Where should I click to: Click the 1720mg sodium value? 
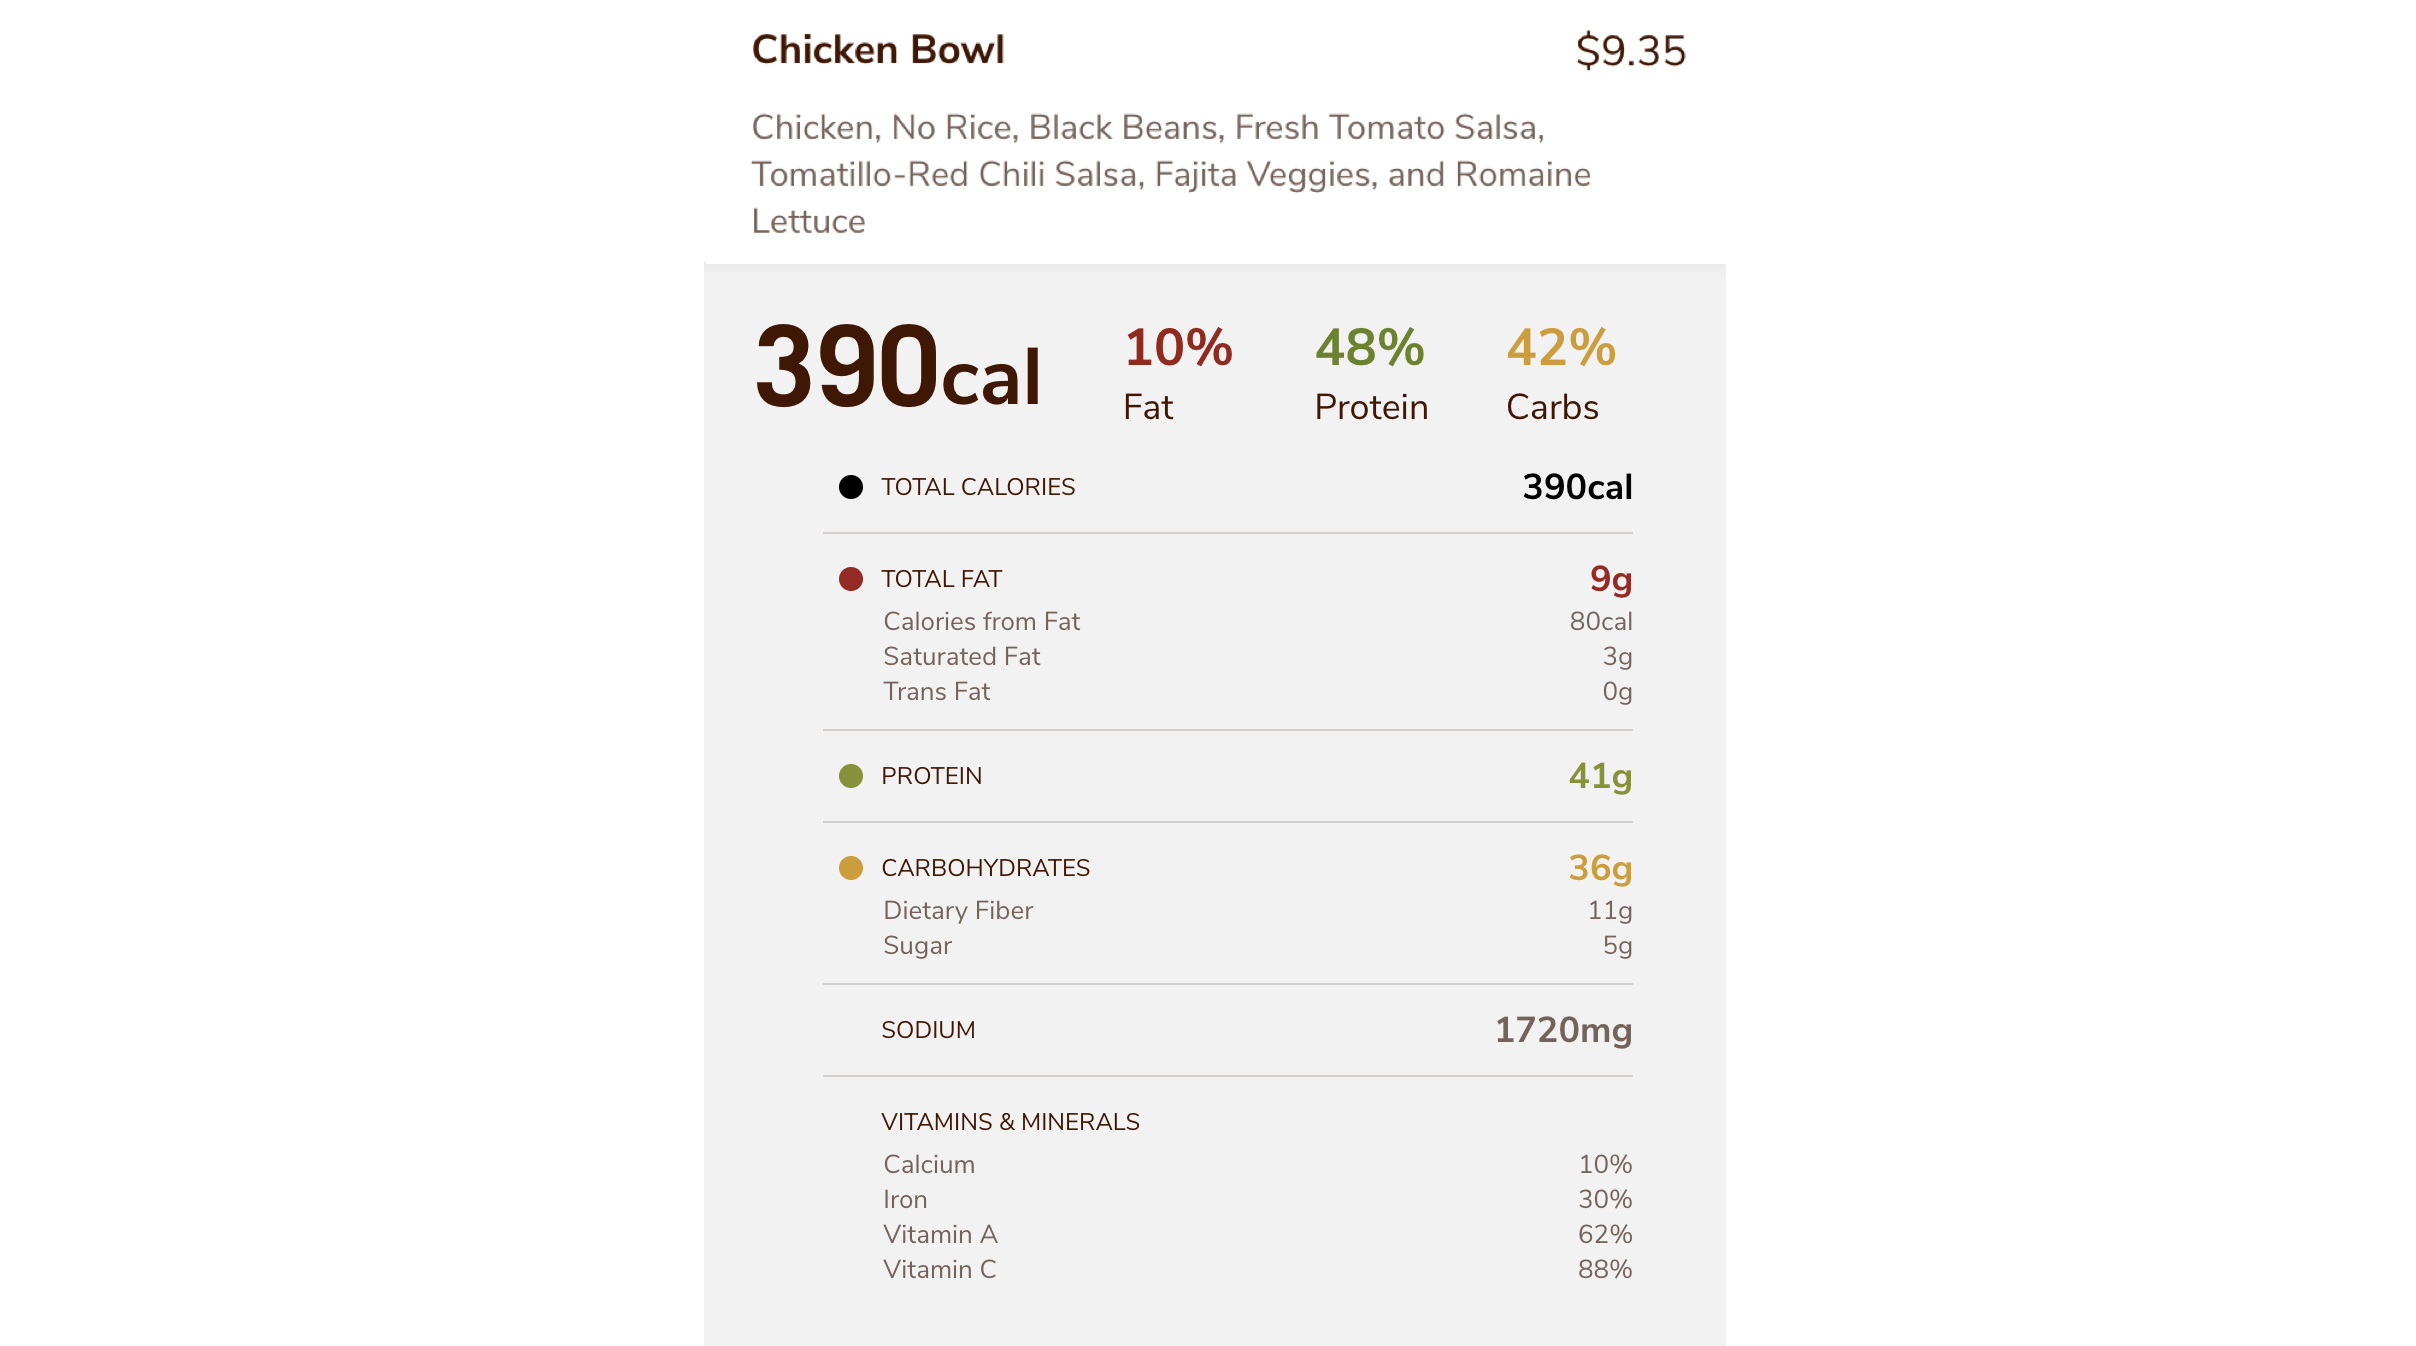pos(1562,1030)
